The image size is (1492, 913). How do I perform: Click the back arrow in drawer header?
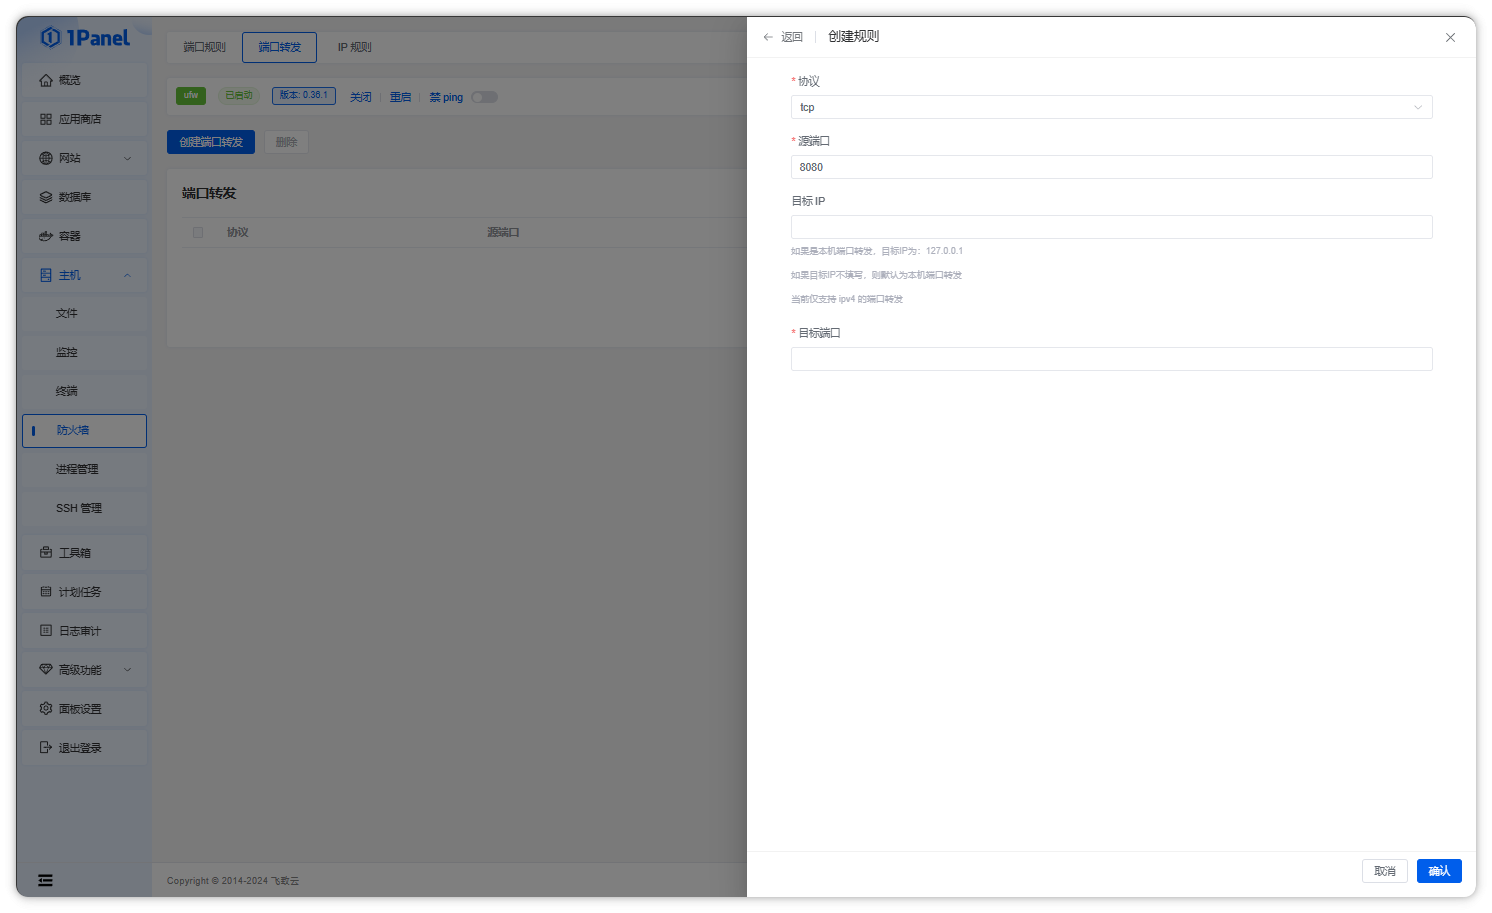[x=768, y=37]
